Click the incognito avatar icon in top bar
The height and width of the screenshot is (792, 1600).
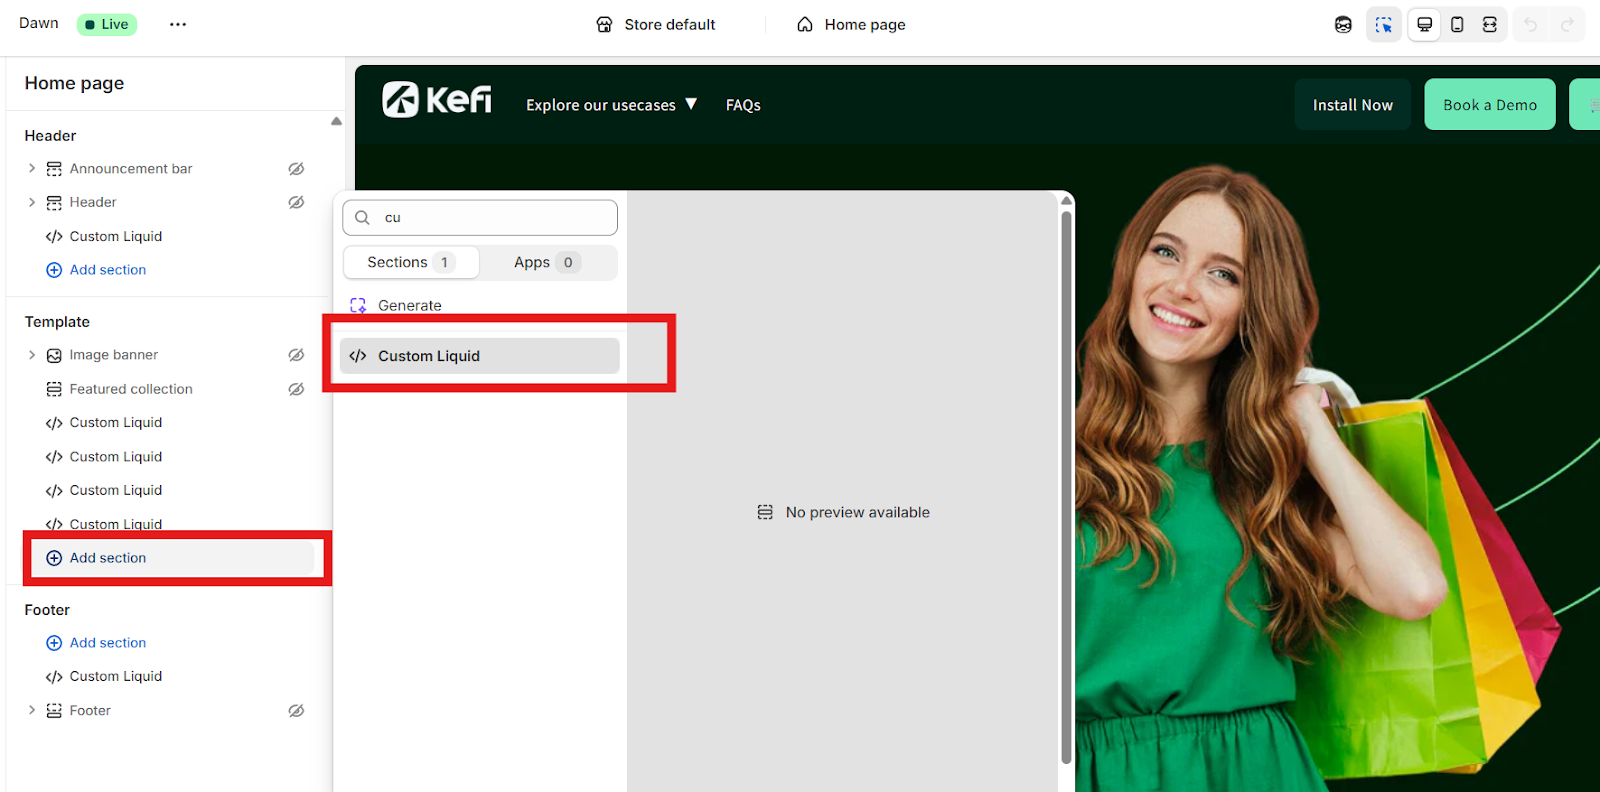pyautogui.click(x=1343, y=25)
